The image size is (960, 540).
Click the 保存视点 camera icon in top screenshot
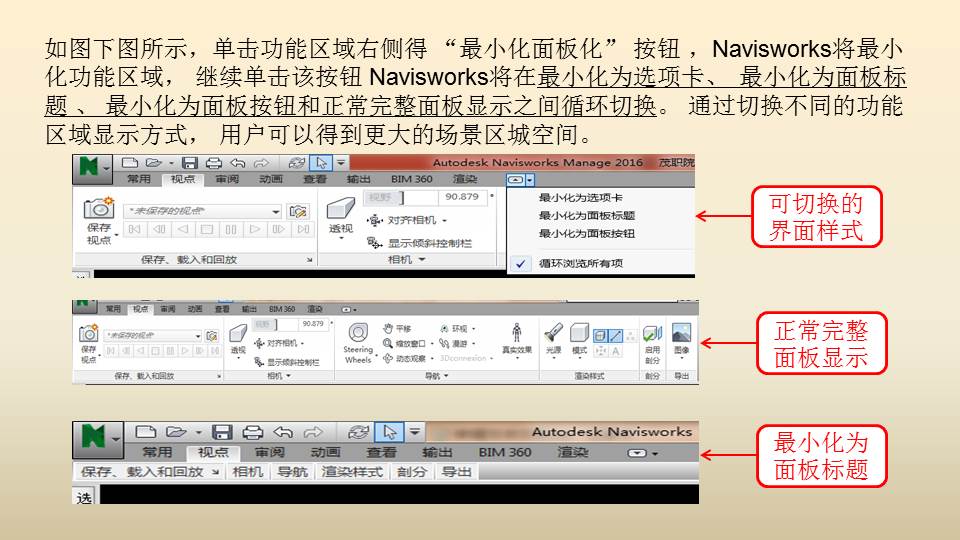(x=99, y=208)
